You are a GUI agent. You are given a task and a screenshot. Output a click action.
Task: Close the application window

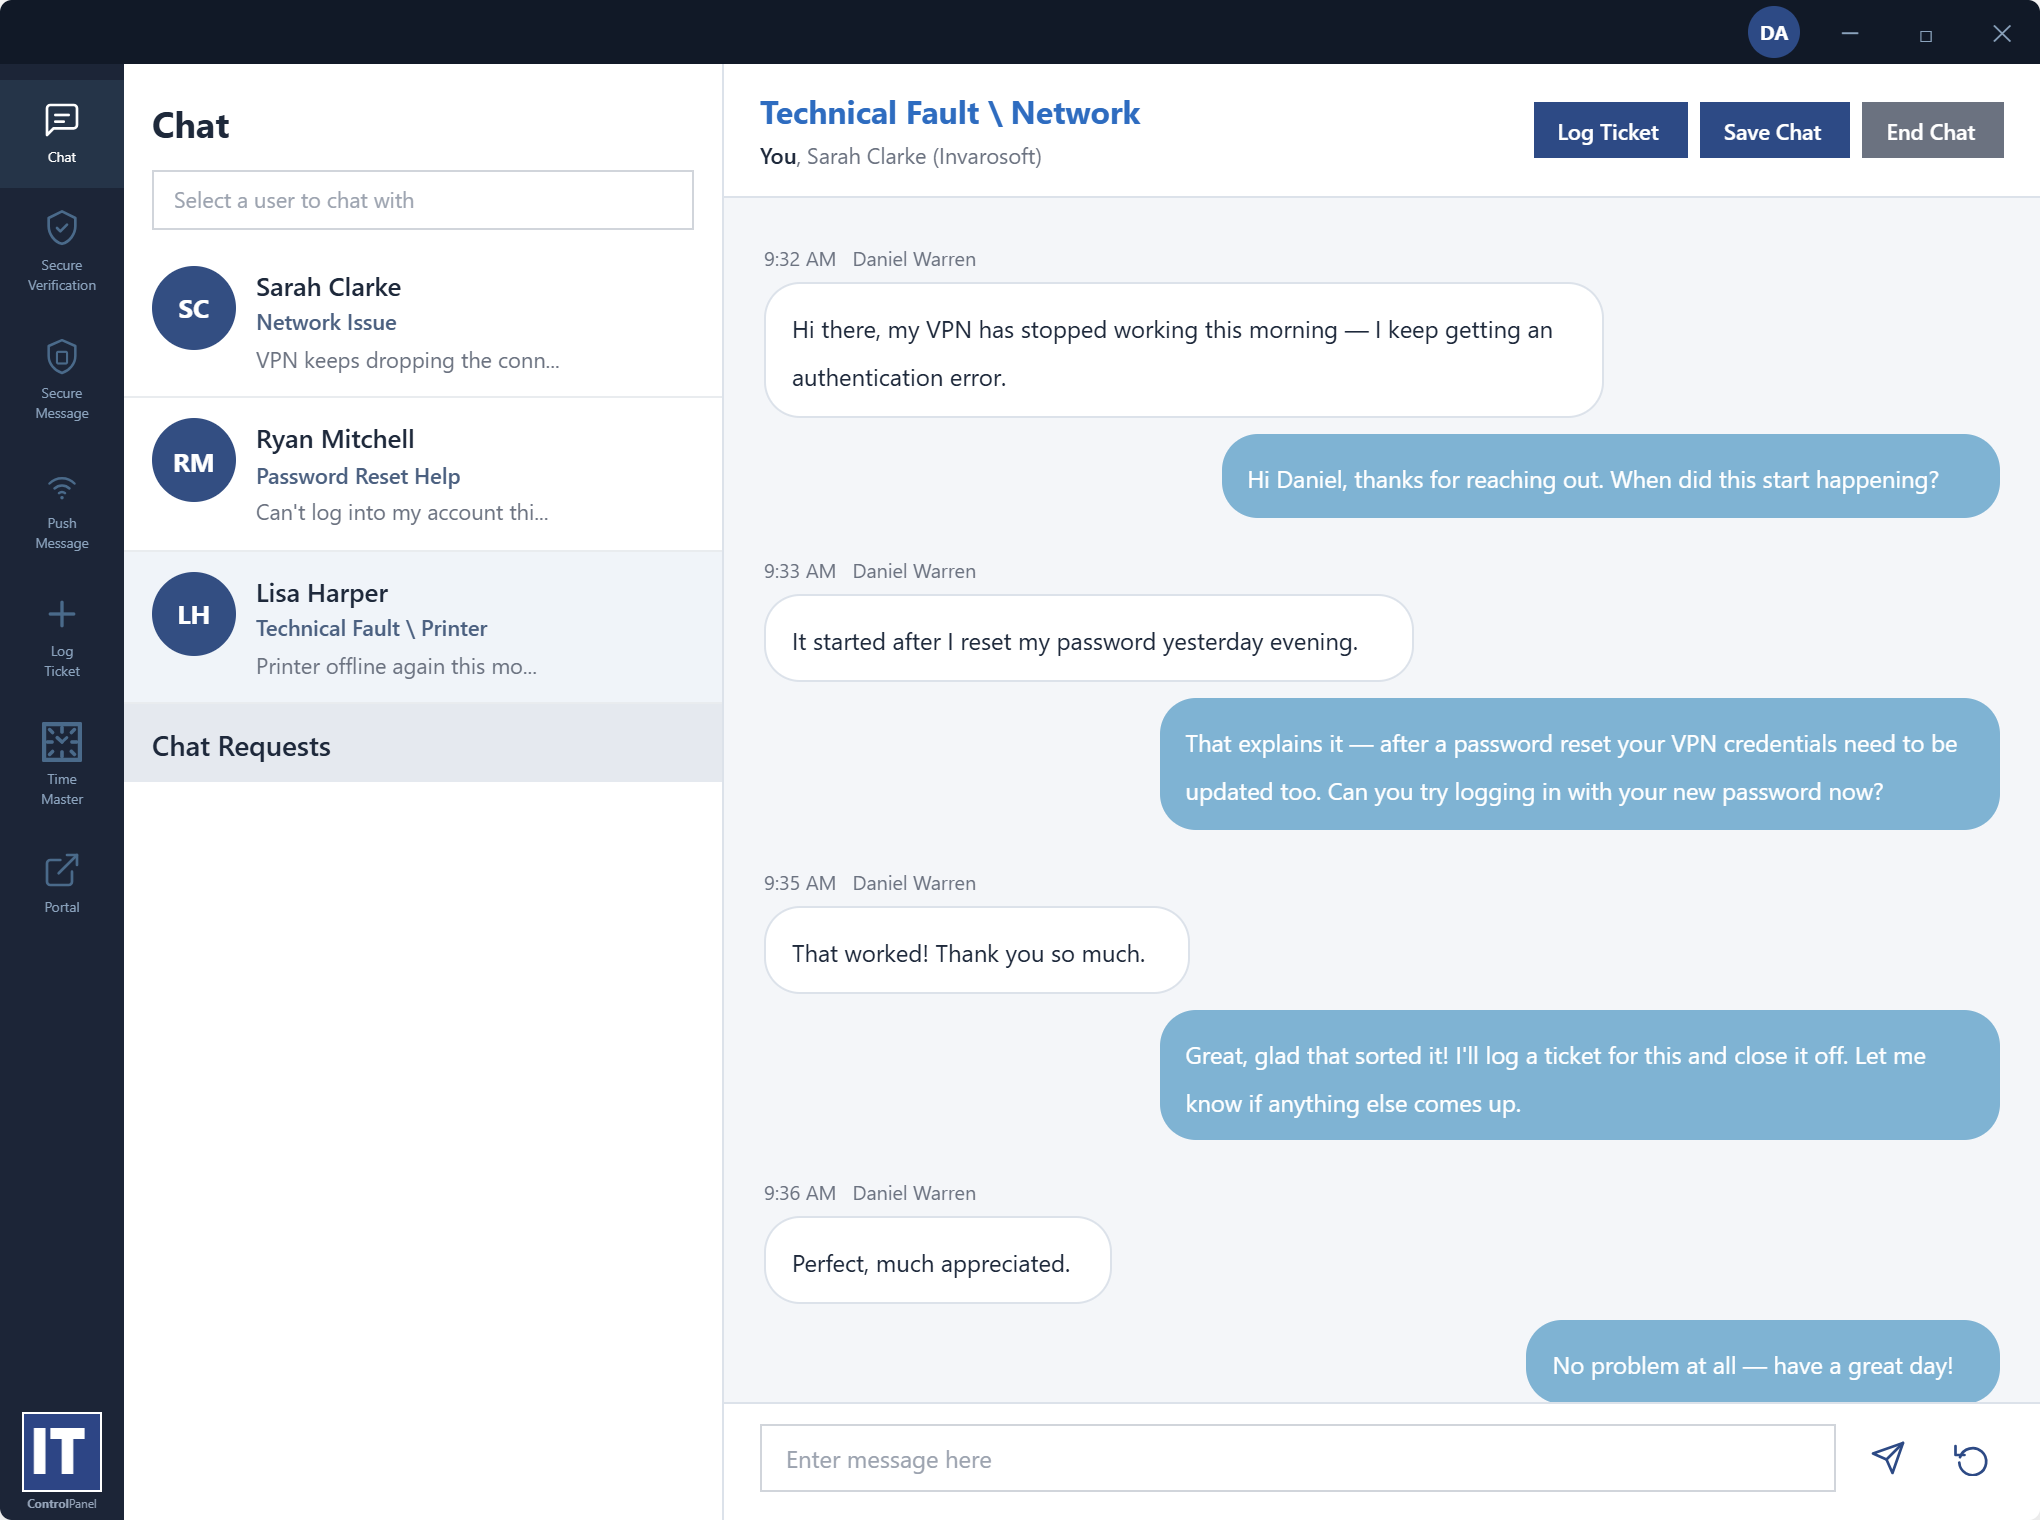tap(2002, 34)
